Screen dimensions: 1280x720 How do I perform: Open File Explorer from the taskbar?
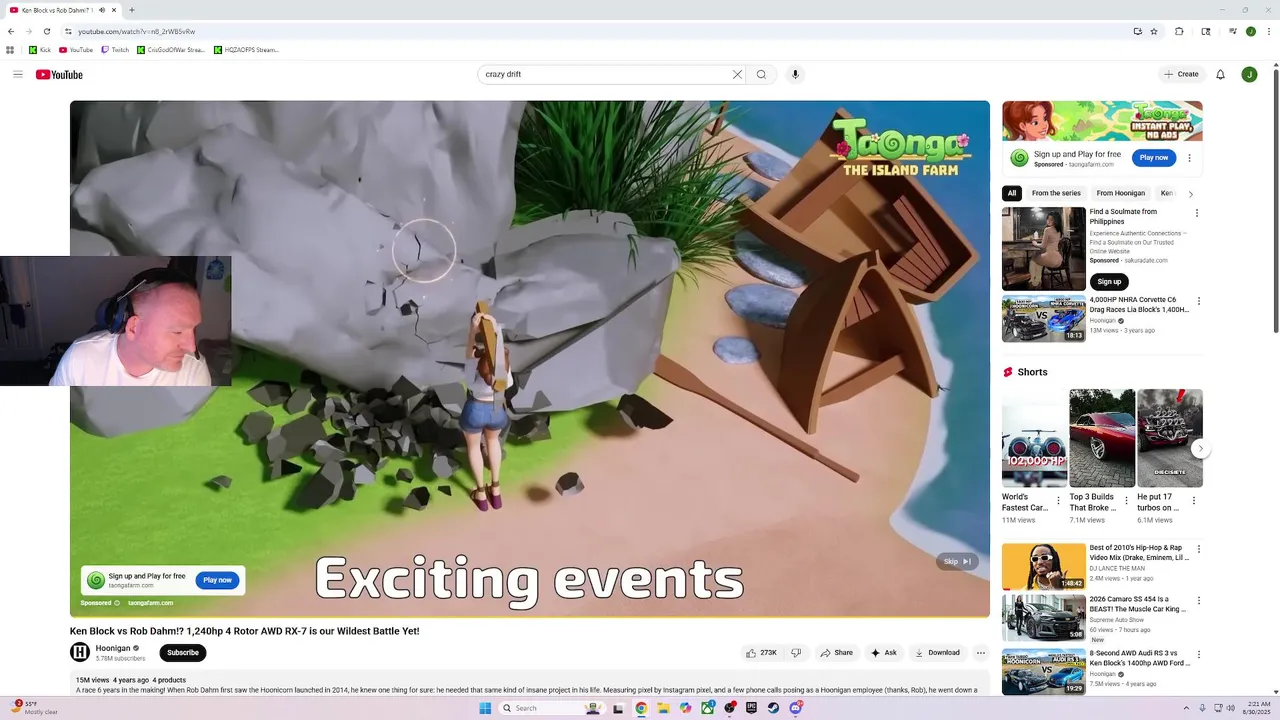coord(662,708)
